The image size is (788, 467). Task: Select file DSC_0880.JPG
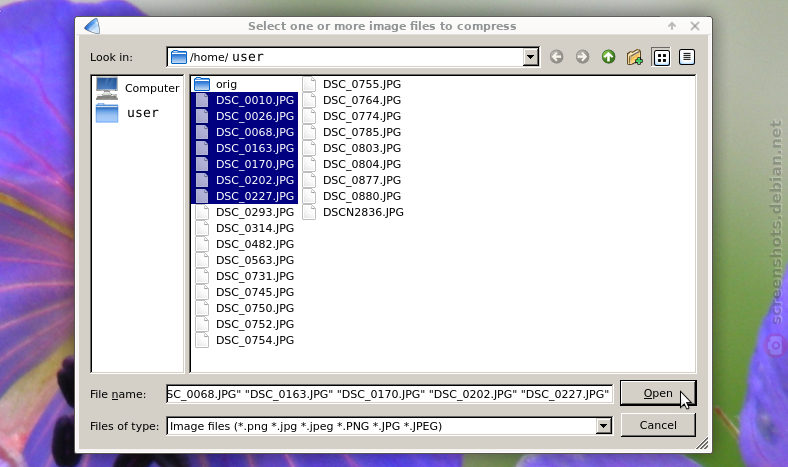(x=352, y=196)
